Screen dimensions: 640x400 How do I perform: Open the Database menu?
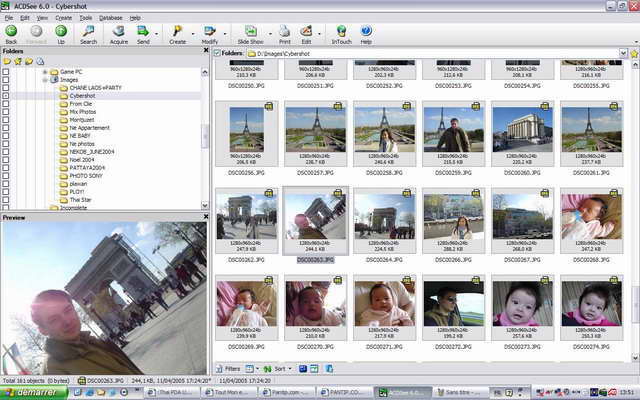tap(111, 18)
